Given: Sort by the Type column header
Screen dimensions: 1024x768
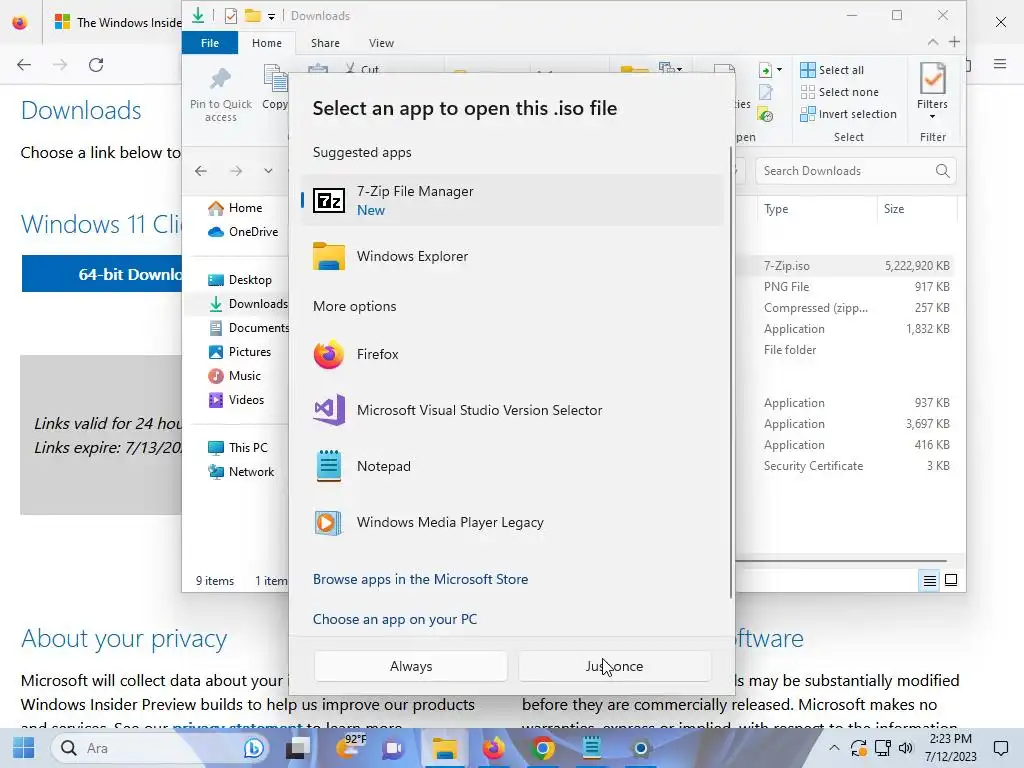Looking at the screenshot, I should (x=816, y=209).
